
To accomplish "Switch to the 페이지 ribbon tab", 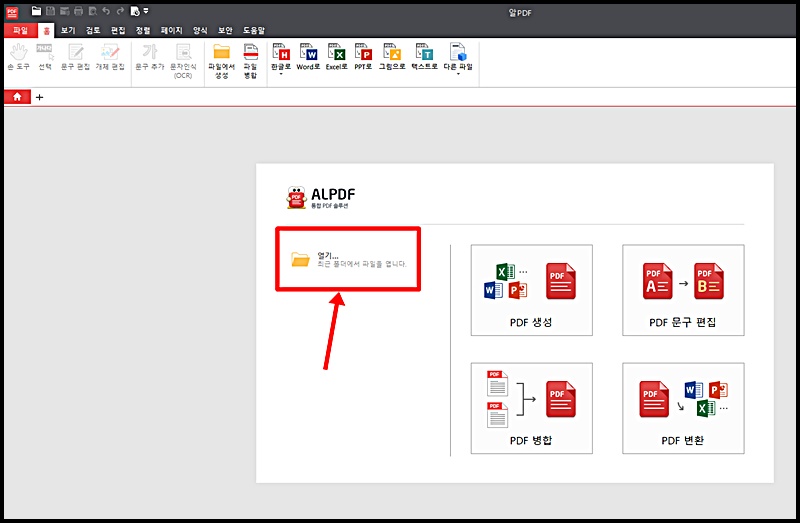I will (171, 31).
